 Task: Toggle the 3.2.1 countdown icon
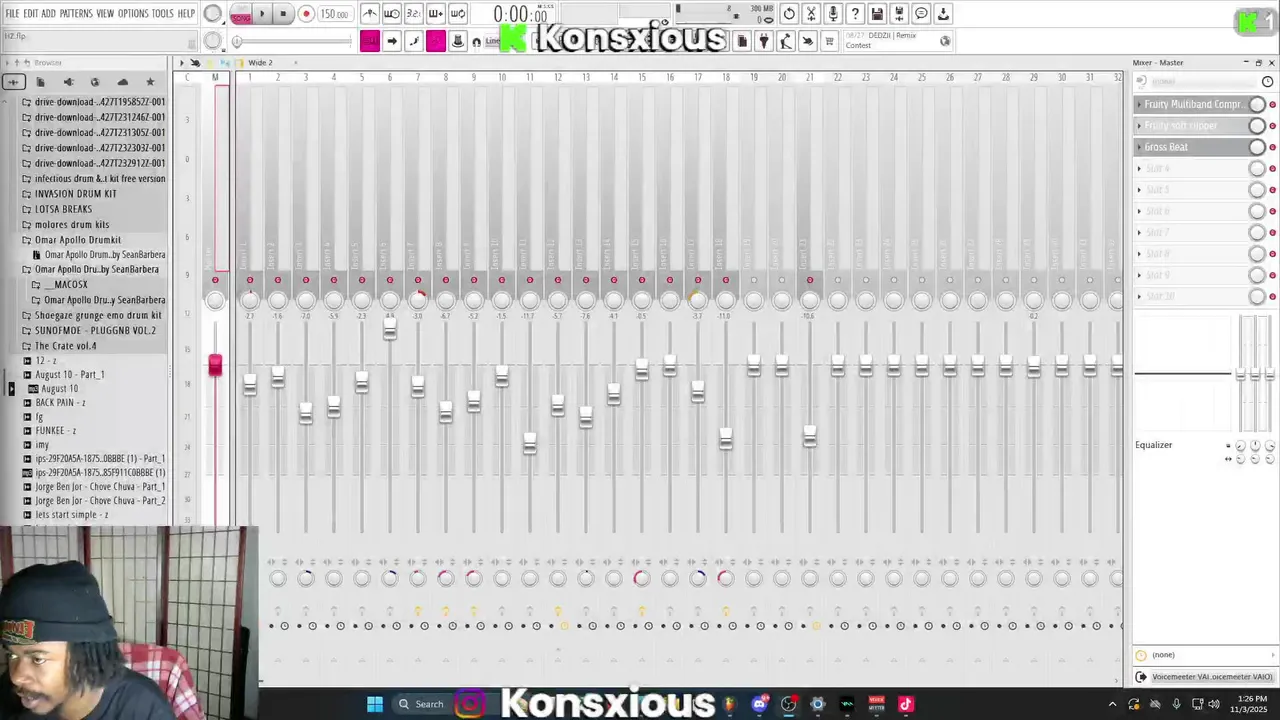pyautogui.click(x=414, y=14)
